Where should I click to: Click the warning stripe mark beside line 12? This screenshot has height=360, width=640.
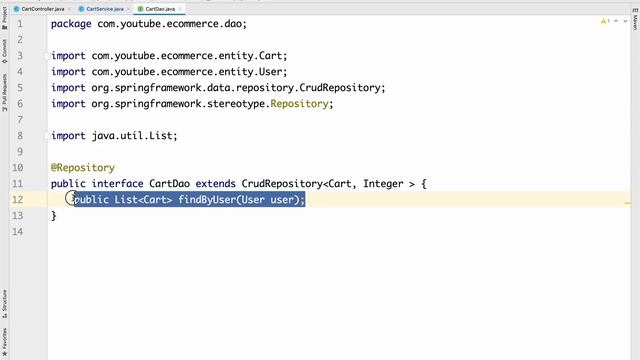(x=627, y=202)
